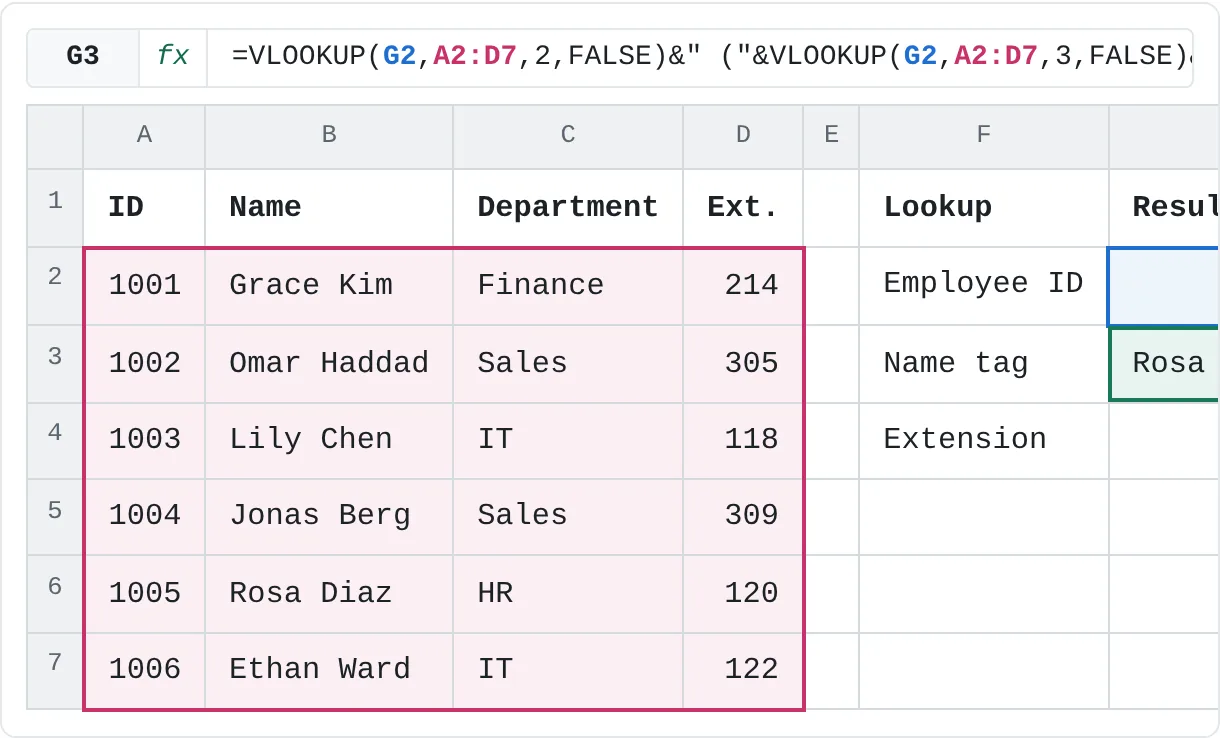Click the Finance department cell
The height and width of the screenshot is (738, 1220).
[568, 286]
